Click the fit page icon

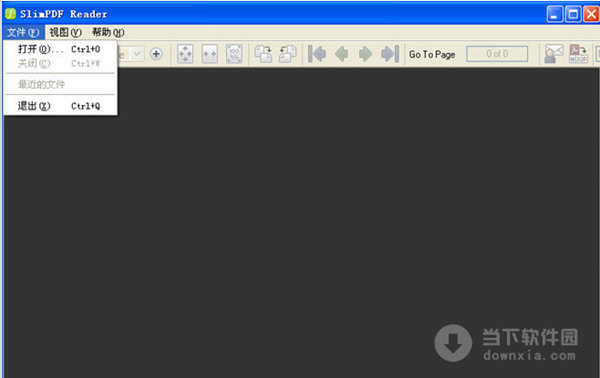pos(185,54)
